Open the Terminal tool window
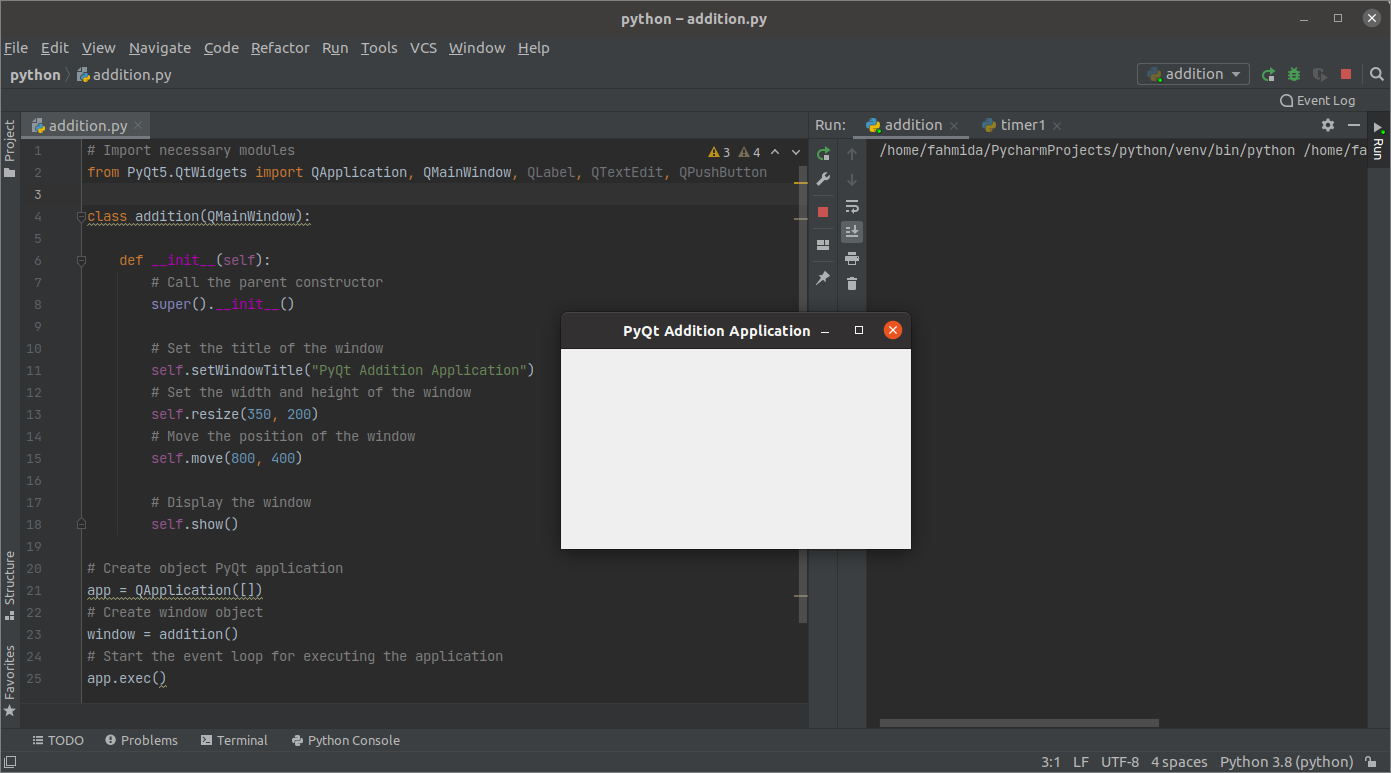The image size is (1391, 773). [x=233, y=741]
